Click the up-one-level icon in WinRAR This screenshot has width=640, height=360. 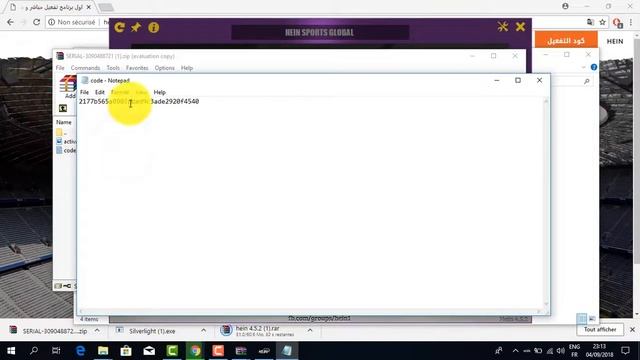(x=63, y=108)
